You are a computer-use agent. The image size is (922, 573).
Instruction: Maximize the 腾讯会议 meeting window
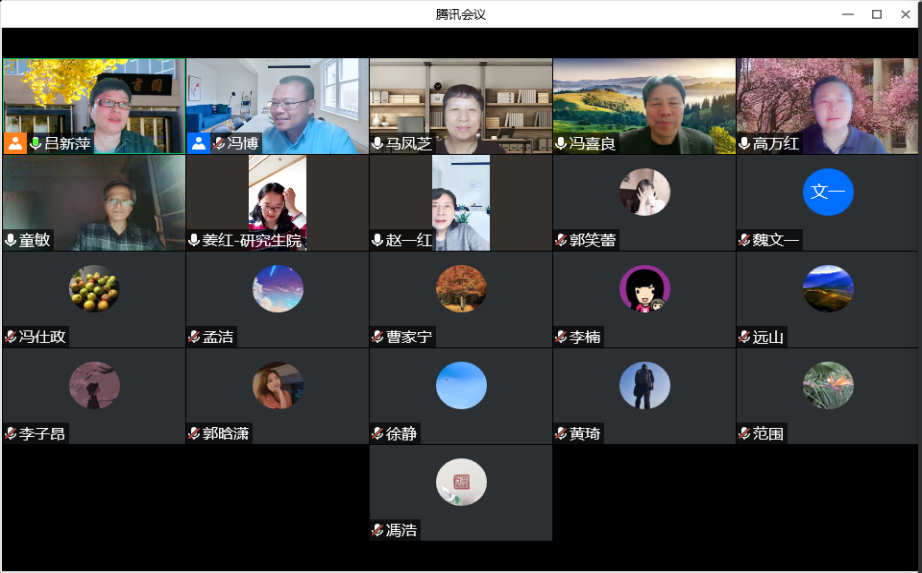[876, 14]
